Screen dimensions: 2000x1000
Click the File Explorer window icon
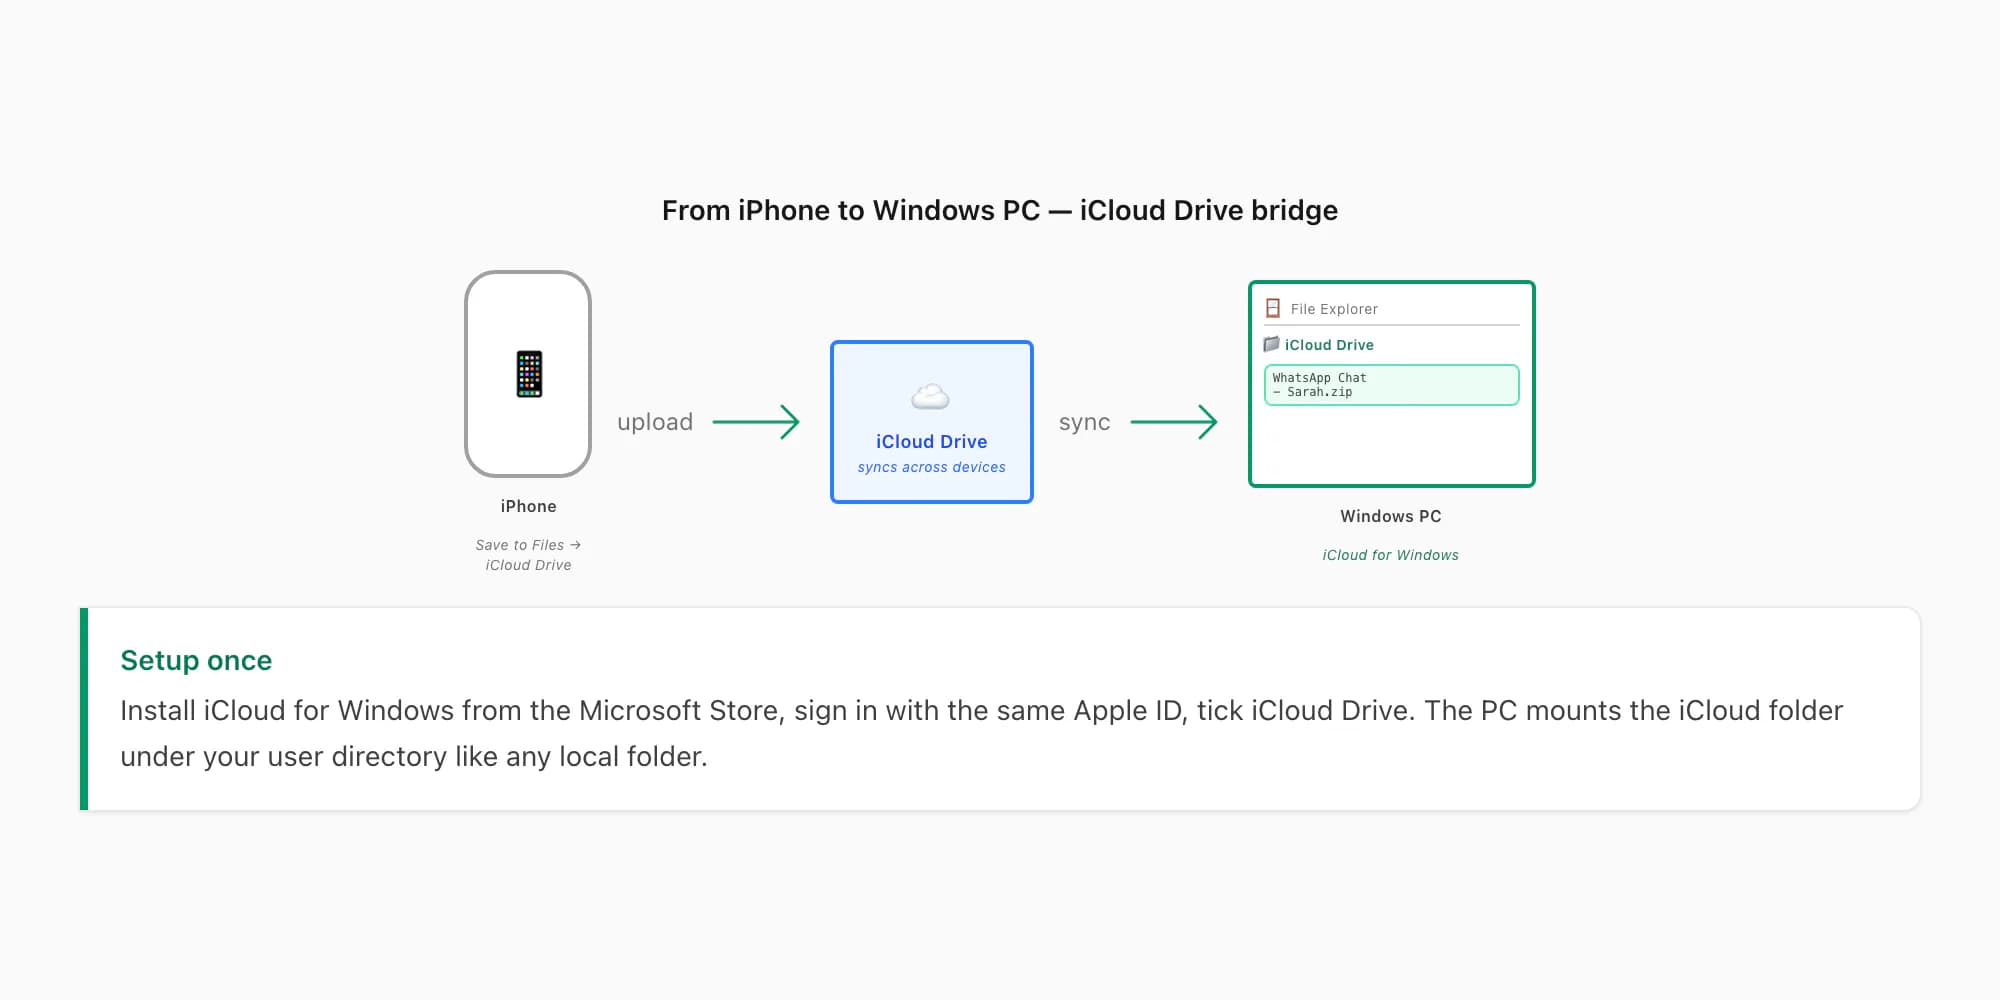pyautogui.click(x=1273, y=308)
